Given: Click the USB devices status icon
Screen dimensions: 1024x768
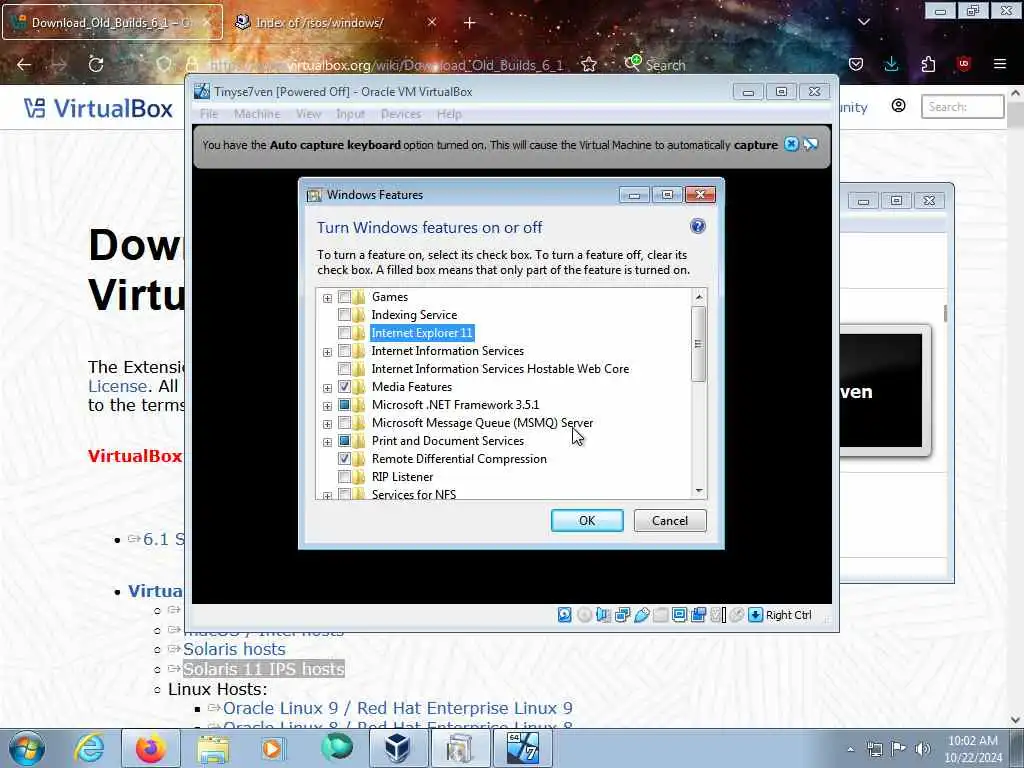Looking at the screenshot, I should 641,615.
